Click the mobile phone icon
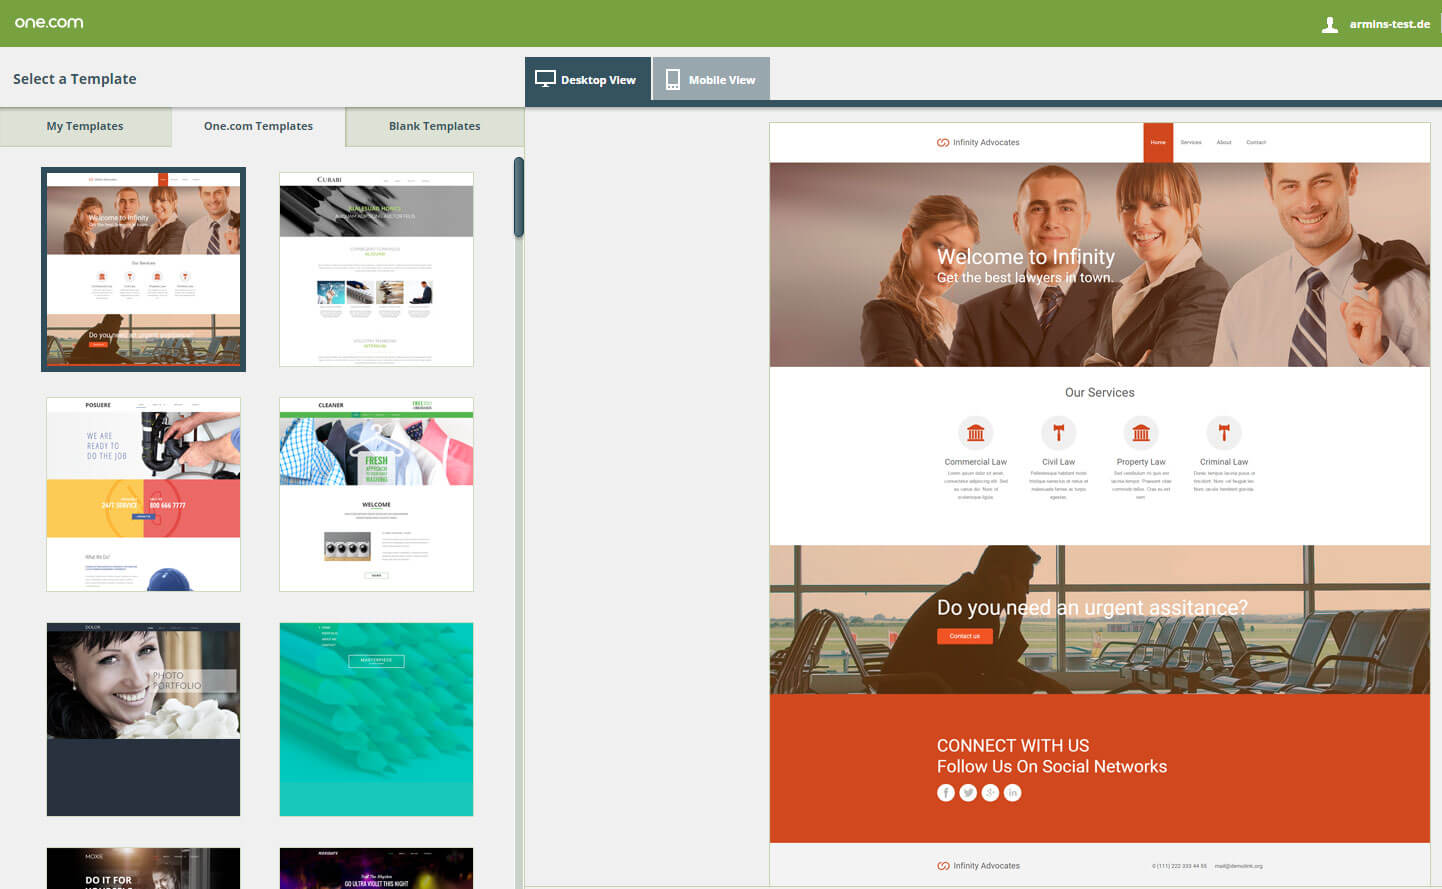 673,79
